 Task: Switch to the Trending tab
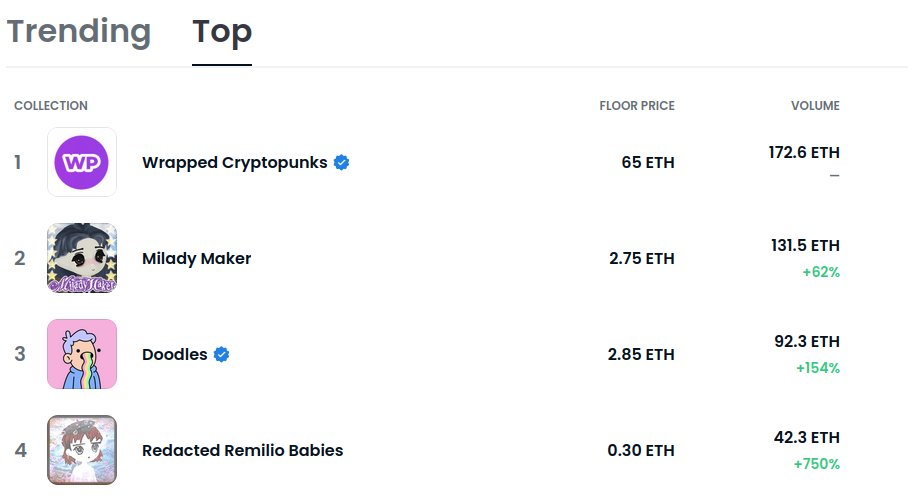tap(79, 31)
